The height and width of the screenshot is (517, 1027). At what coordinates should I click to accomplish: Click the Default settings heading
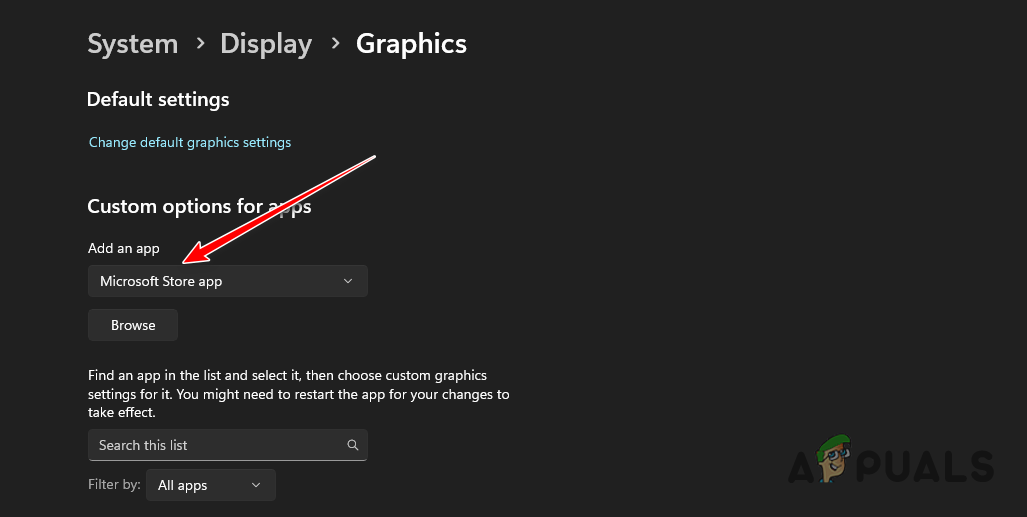pos(158,99)
